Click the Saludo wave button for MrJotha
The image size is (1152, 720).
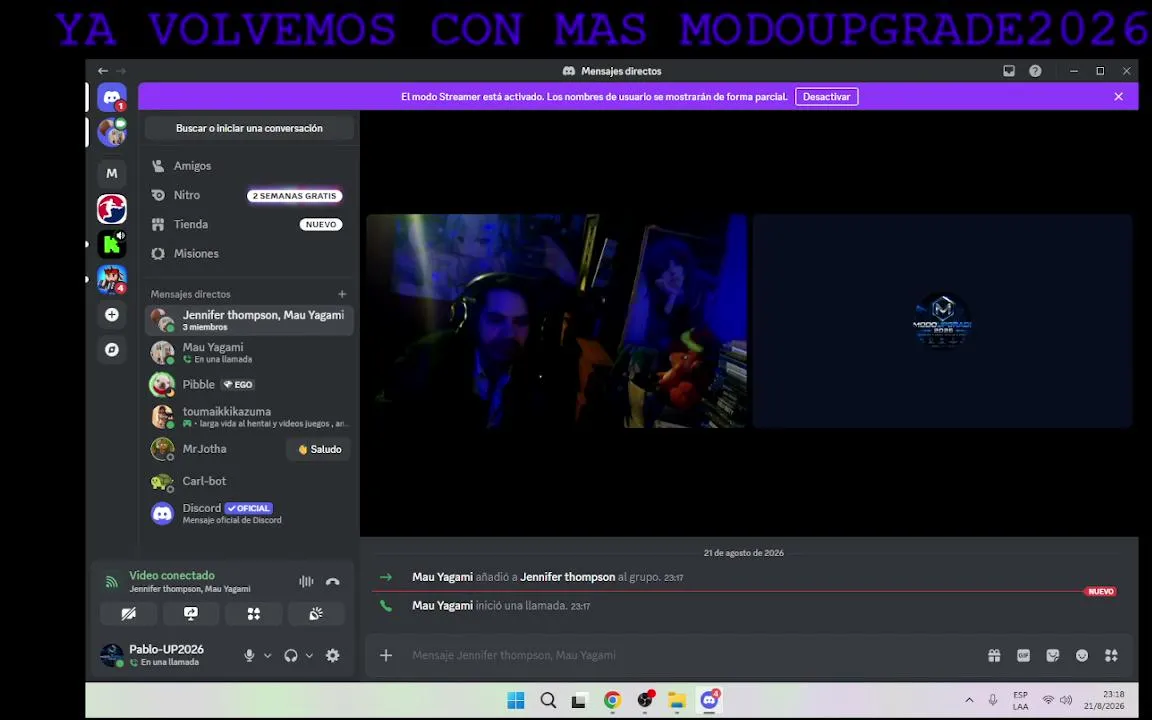click(x=319, y=449)
